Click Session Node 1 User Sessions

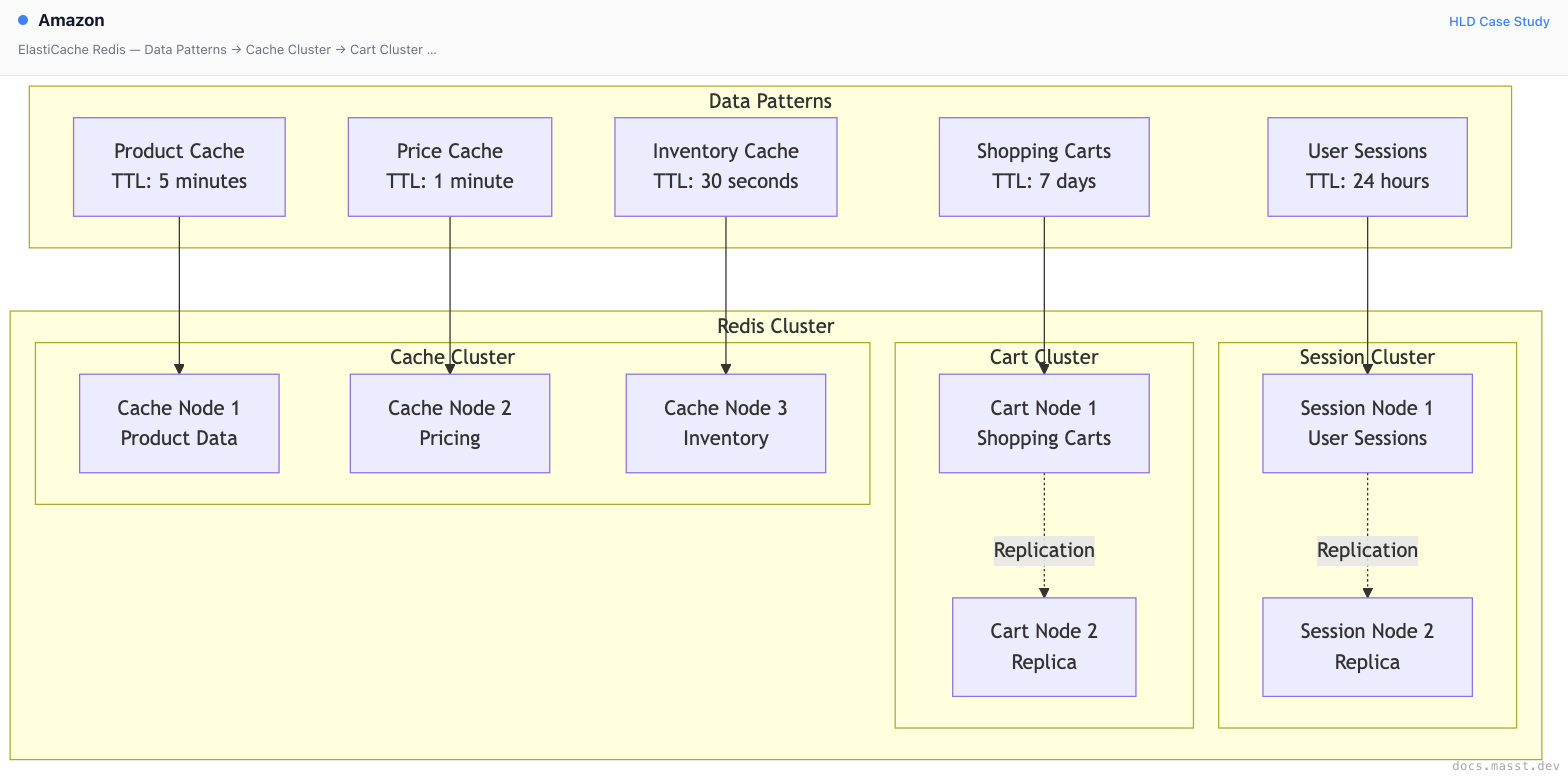pyautogui.click(x=1367, y=423)
